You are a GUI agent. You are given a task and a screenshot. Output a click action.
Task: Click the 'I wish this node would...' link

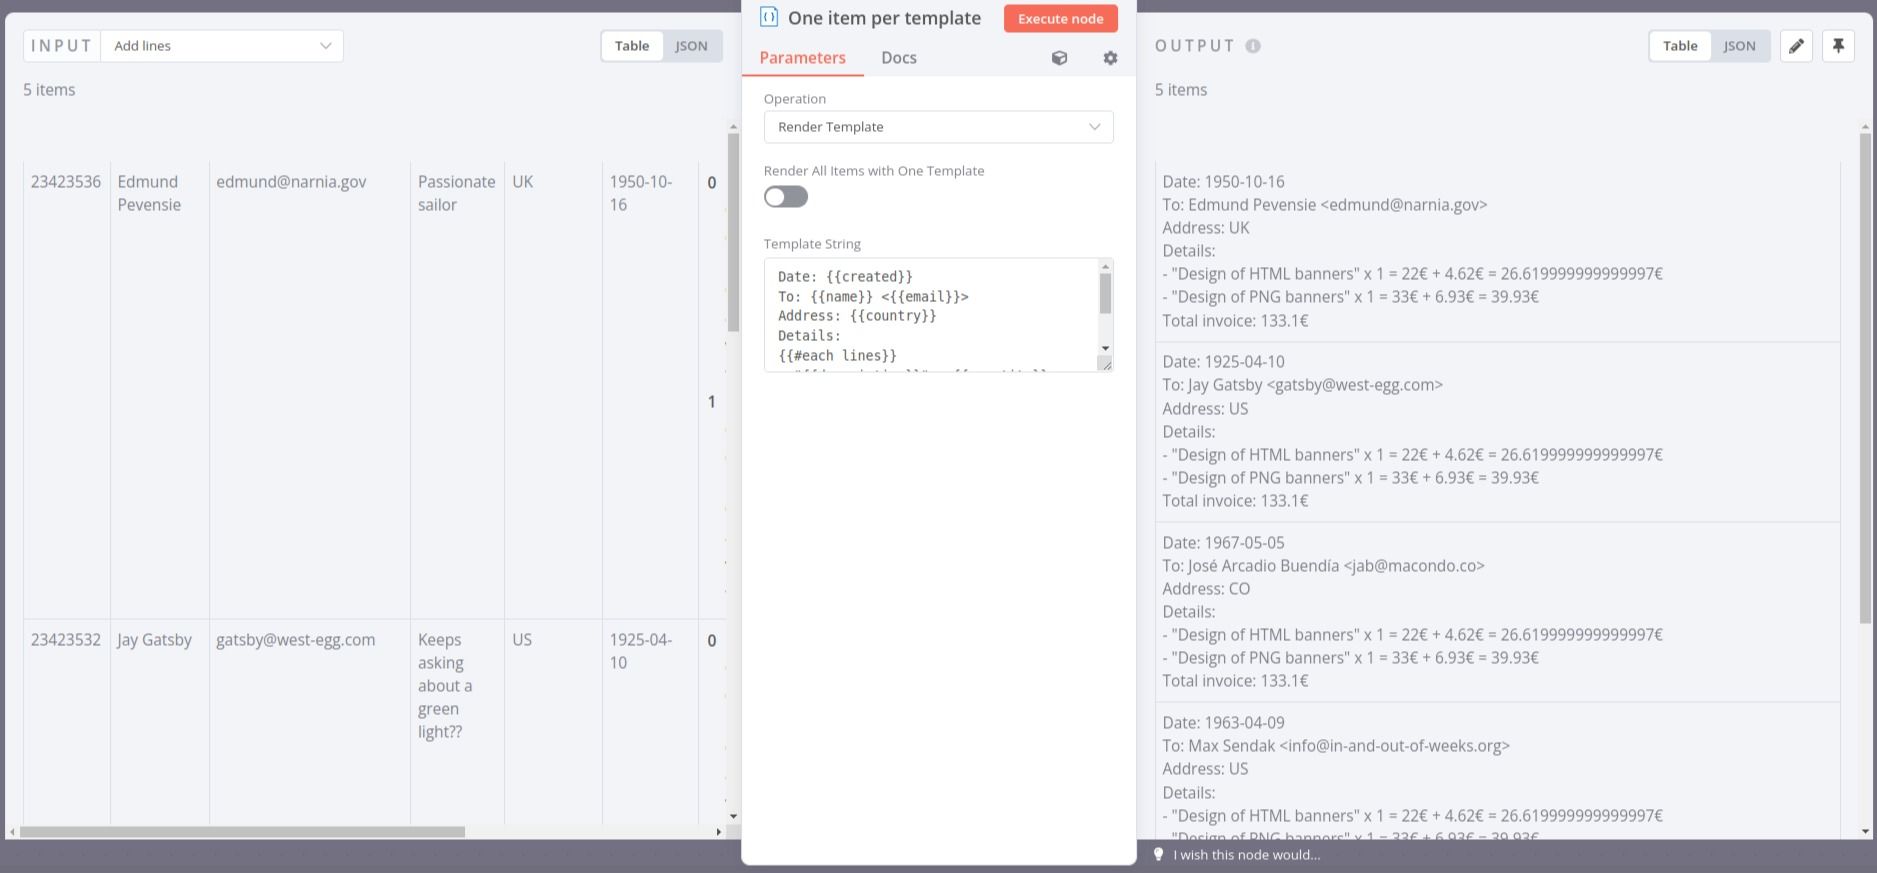pyautogui.click(x=1246, y=855)
